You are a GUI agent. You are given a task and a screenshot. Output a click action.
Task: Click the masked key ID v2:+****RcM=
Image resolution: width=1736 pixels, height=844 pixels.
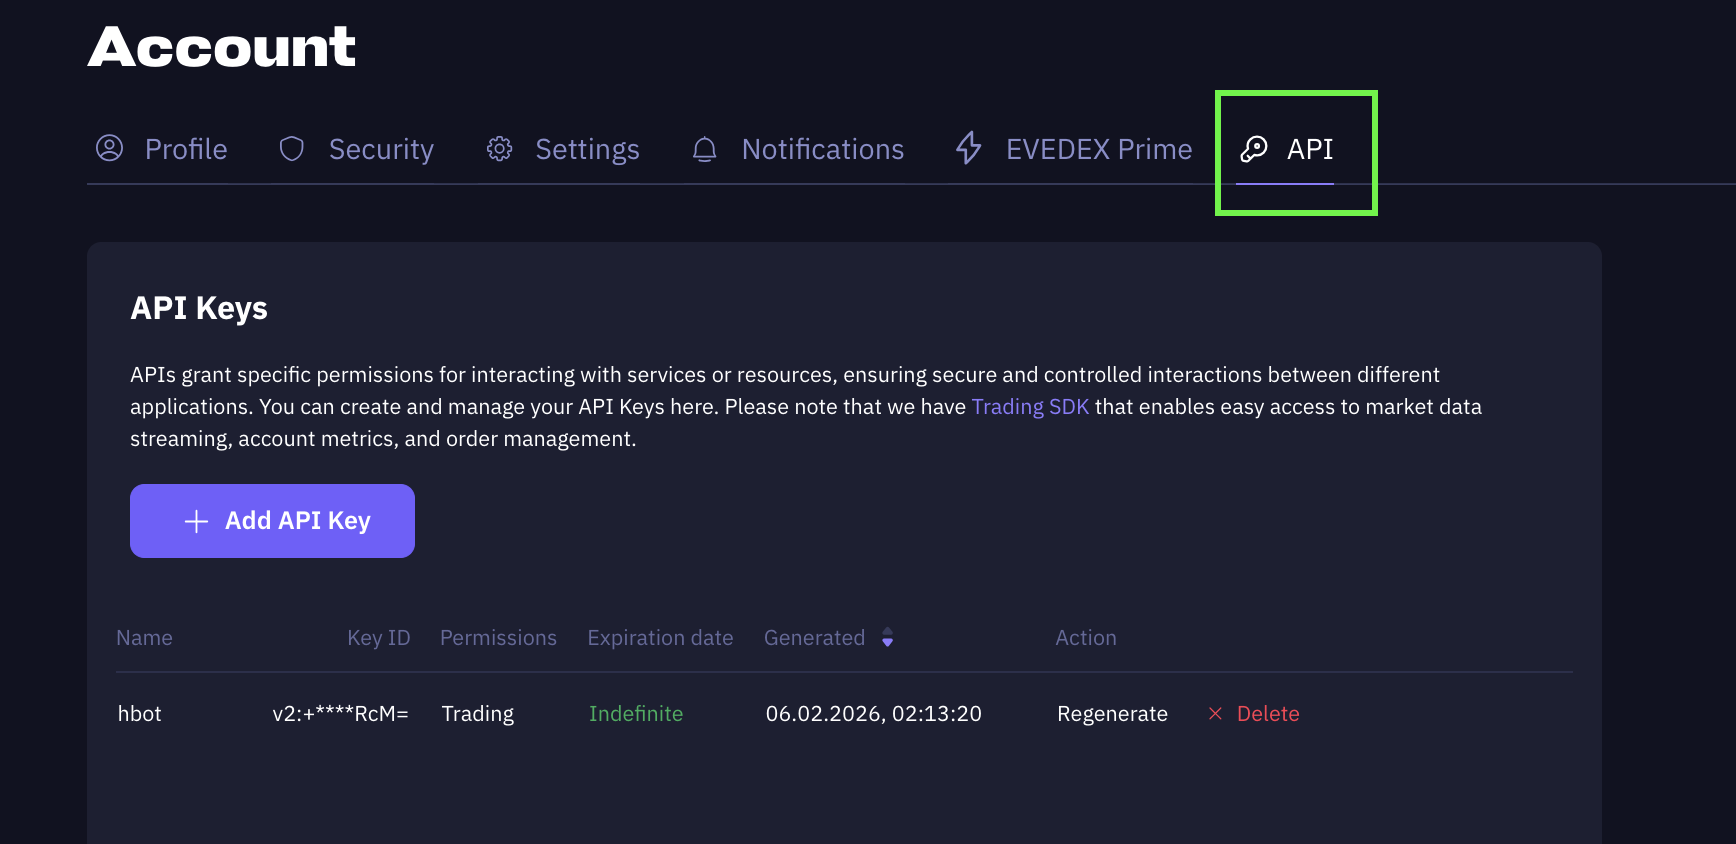click(340, 714)
